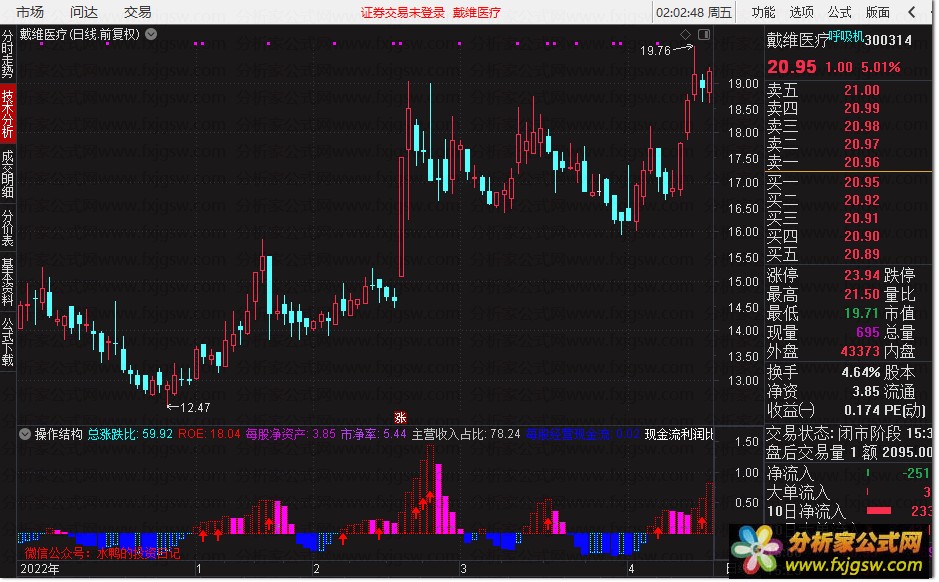This screenshot has width=939, height=582.
Task: Click 2022年 label on time axis
Action: 40,569
